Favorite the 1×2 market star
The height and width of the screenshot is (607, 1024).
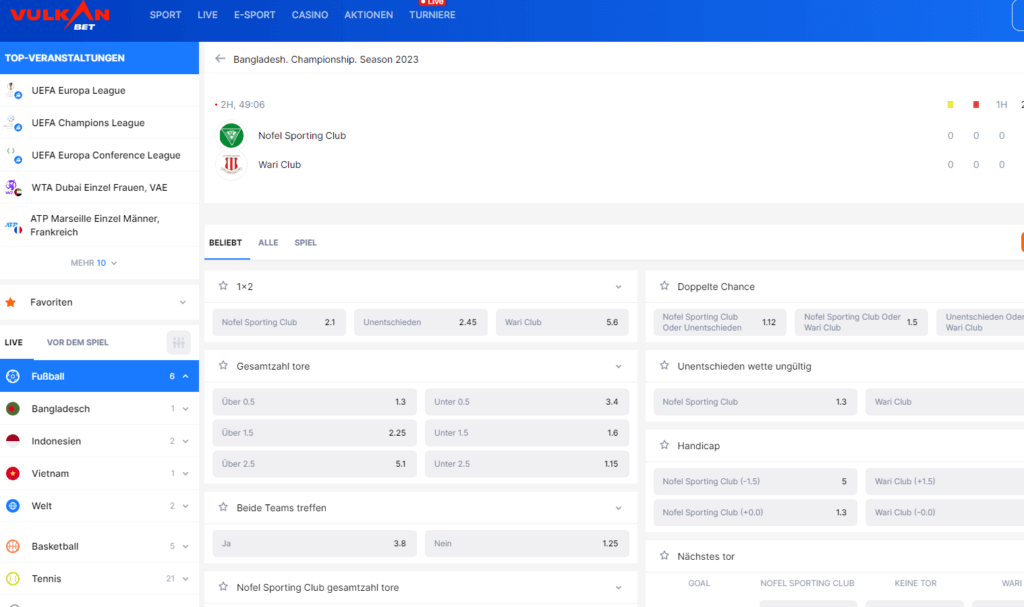coord(223,286)
